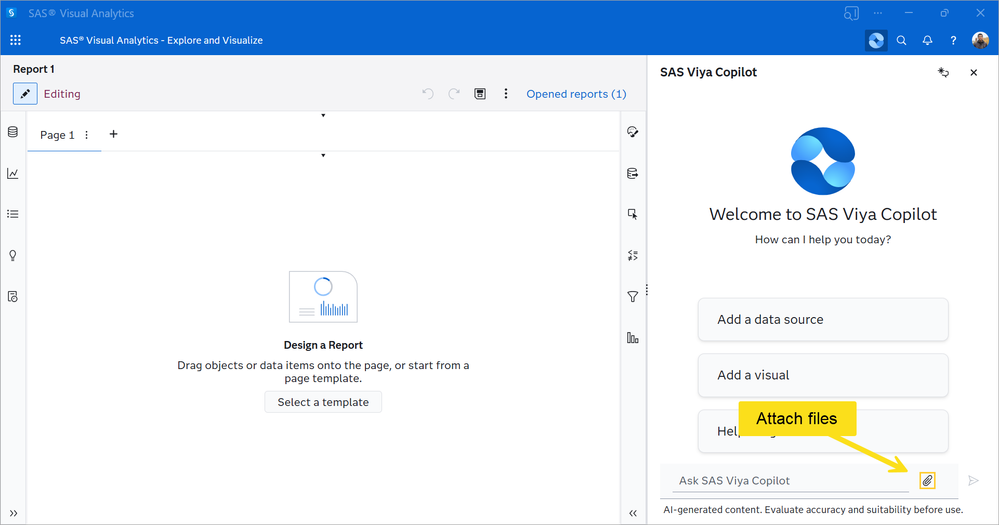
Task: Open the Ranks pane on right sidebar
Action: click(x=633, y=338)
